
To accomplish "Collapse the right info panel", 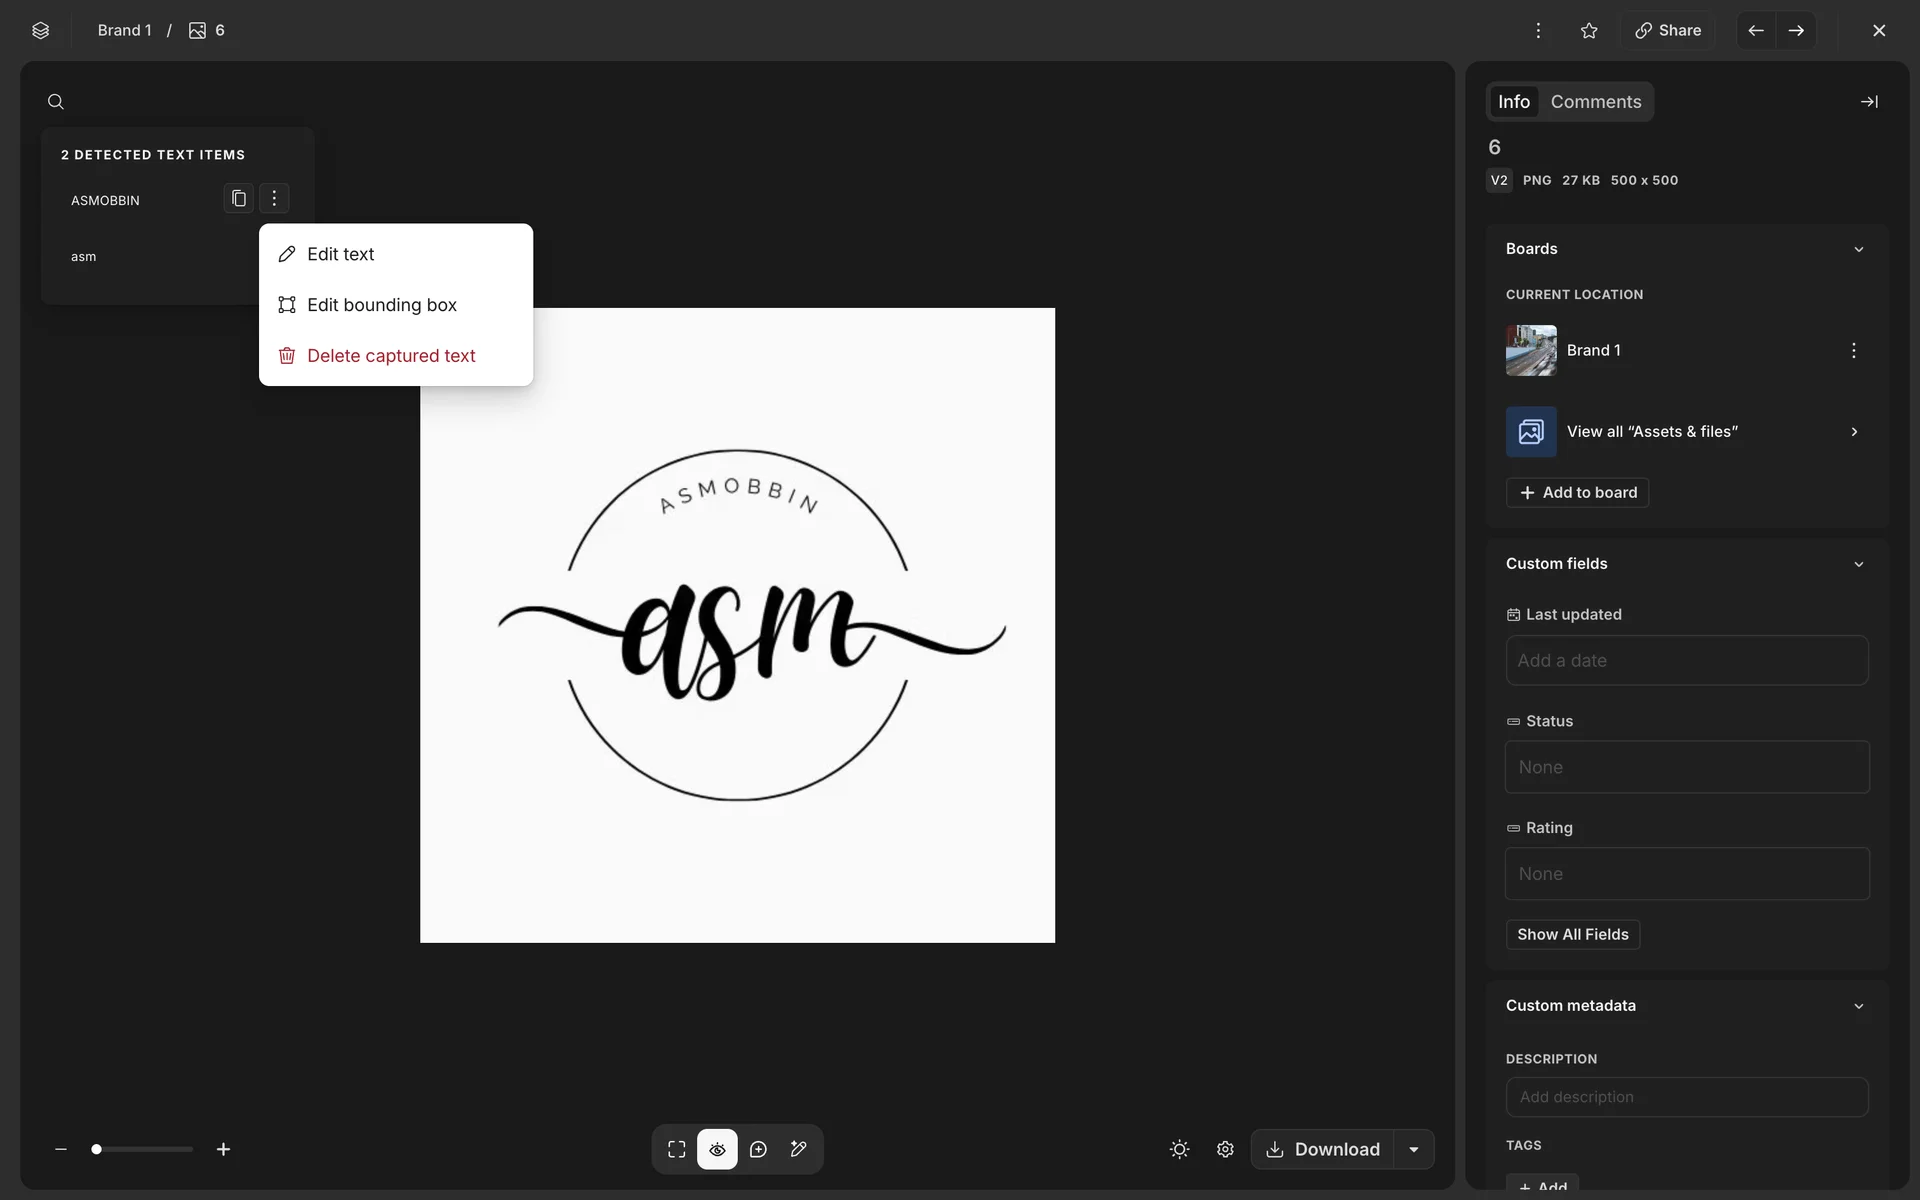I will click(1868, 102).
